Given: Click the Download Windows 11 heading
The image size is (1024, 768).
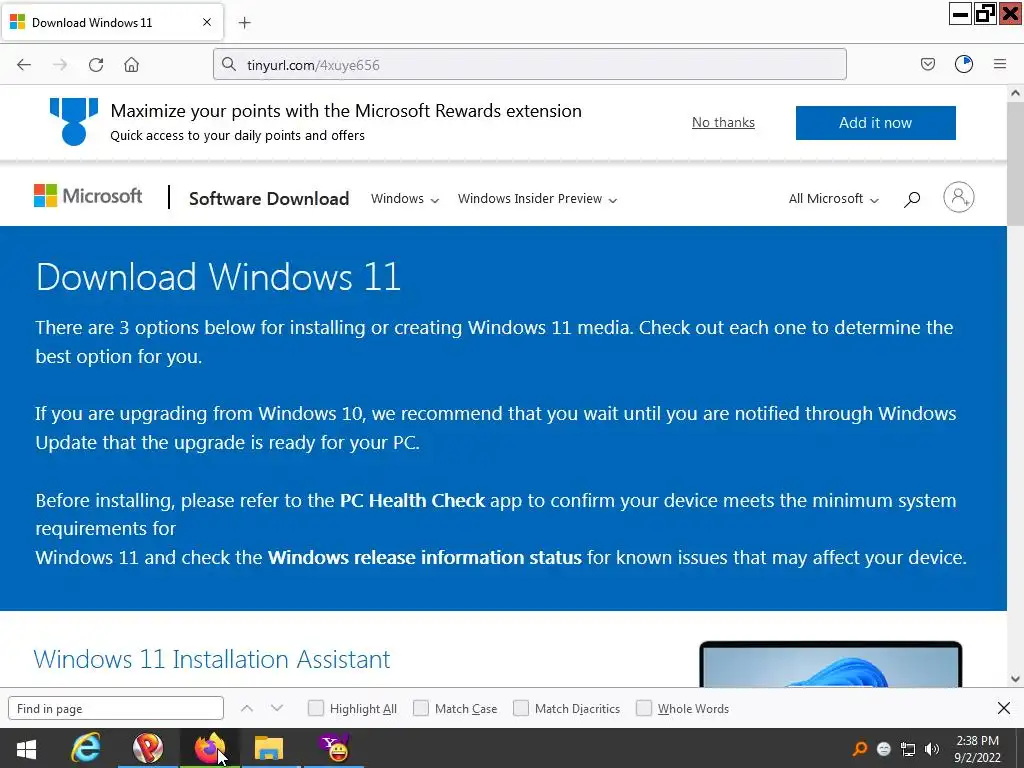Looking at the screenshot, I should [218, 277].
